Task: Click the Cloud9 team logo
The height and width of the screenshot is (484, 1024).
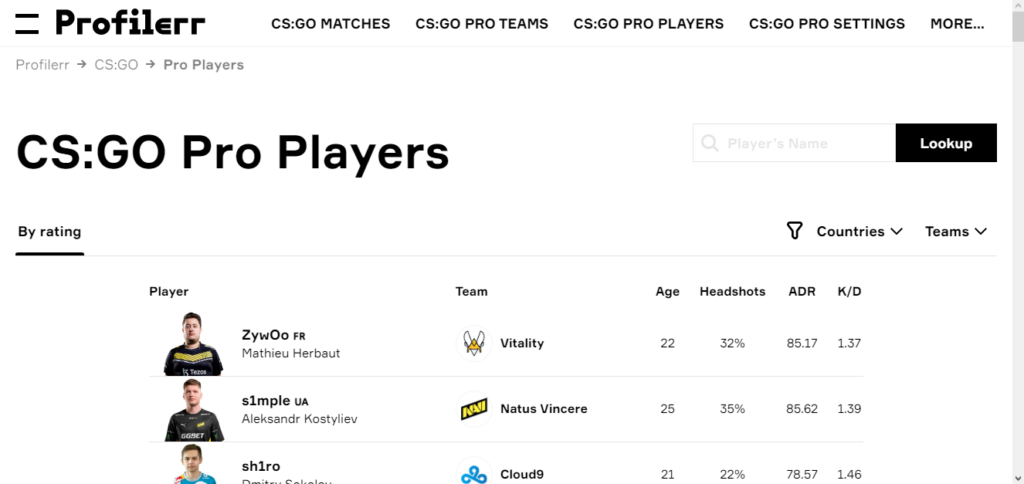Action: [473, 473]
